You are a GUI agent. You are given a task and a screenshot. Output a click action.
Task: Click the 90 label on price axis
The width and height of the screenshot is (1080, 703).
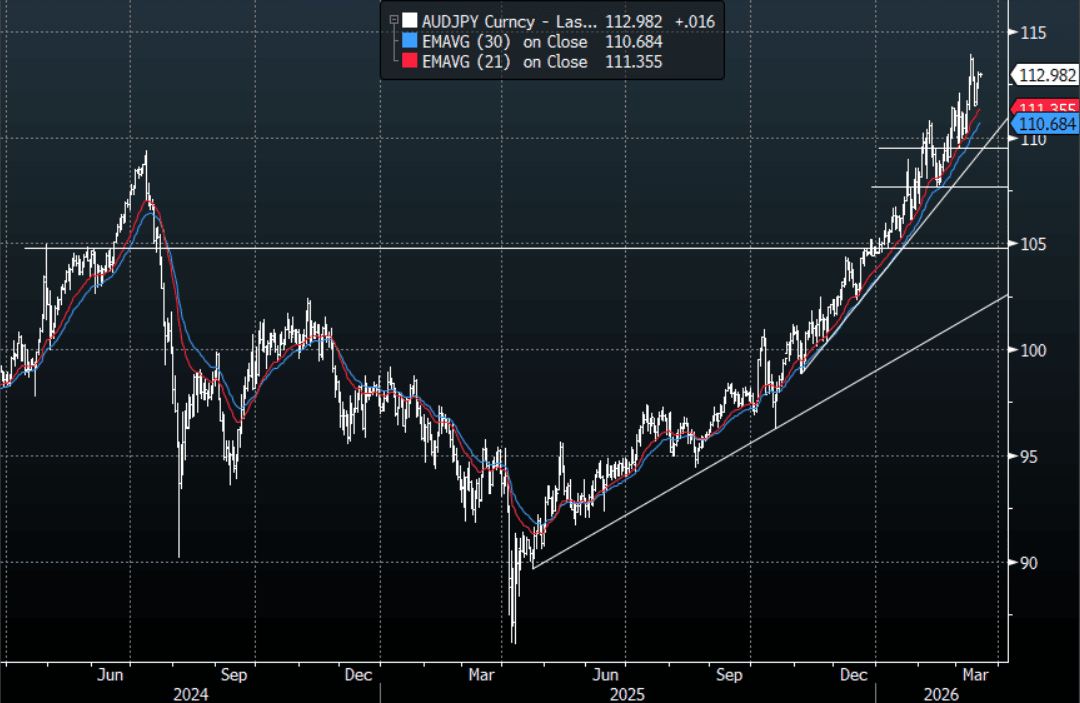tap(1028, 562)
